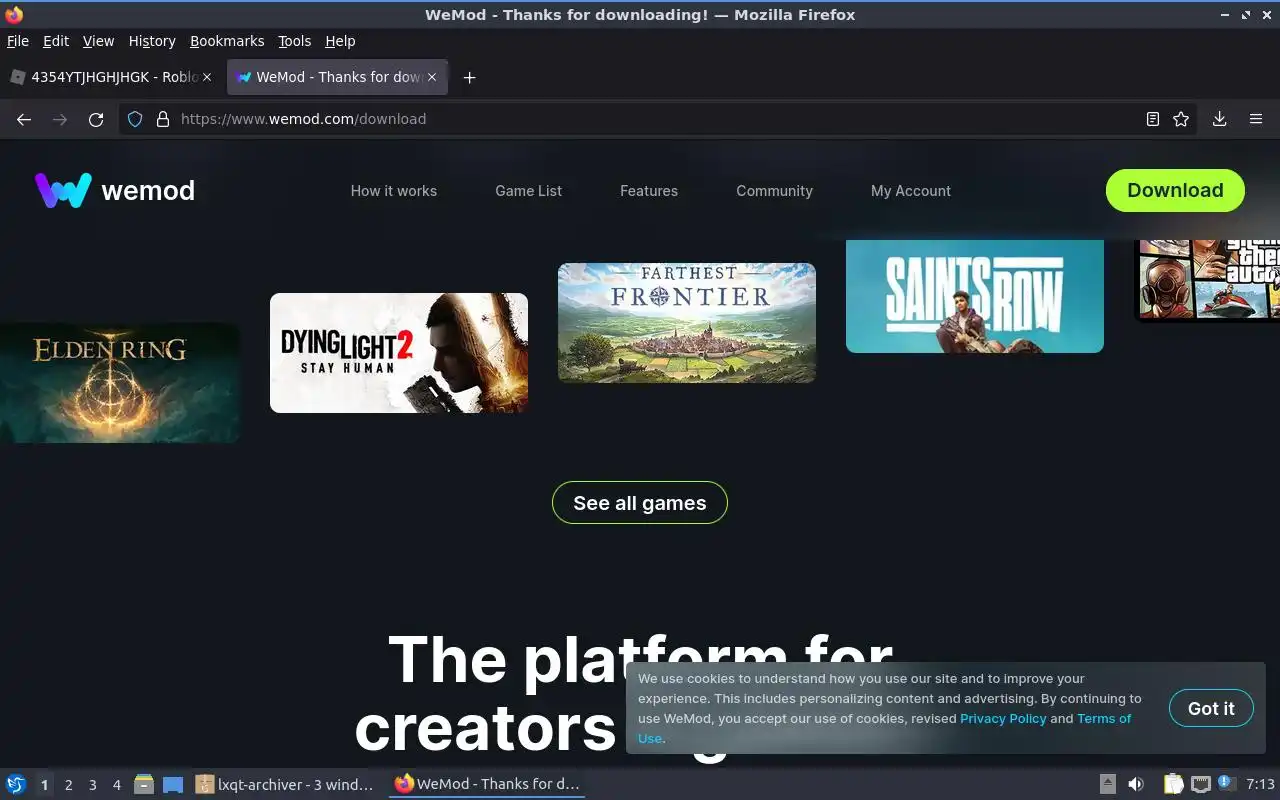Open the Bookmarks menu

pyautogui.click(x=227, y=41)
